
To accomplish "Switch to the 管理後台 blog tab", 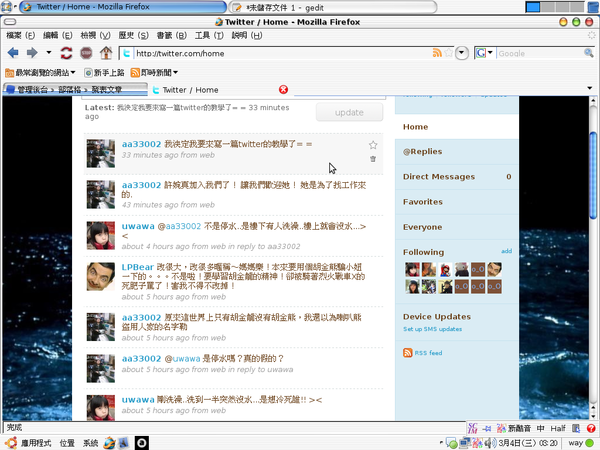I will coord(75,90).
